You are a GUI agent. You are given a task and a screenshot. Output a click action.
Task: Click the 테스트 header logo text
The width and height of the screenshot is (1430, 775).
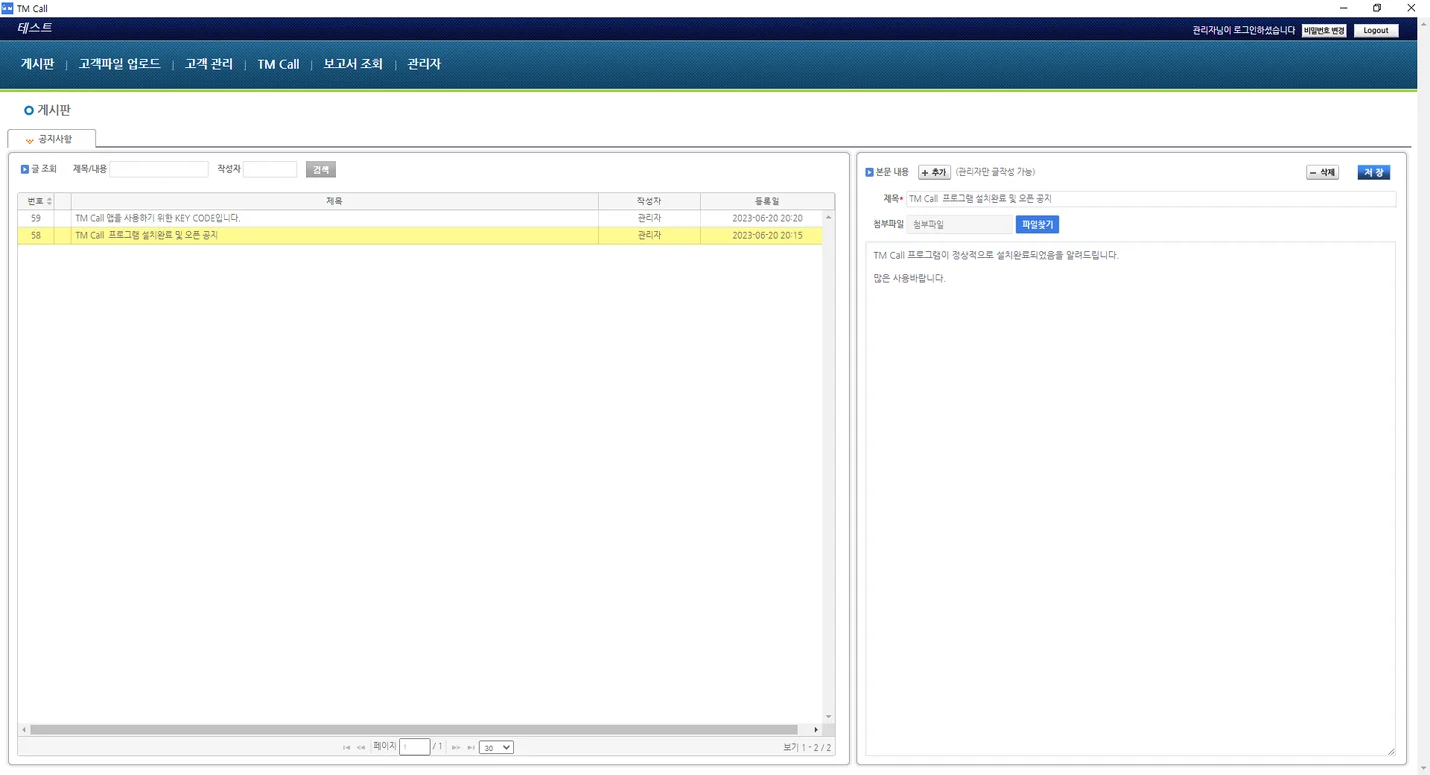click(35, 28)
